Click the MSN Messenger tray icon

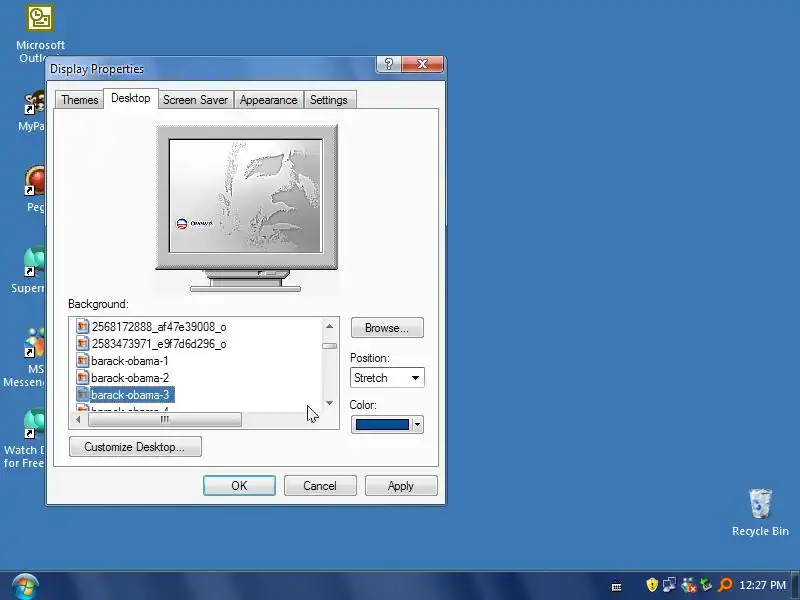(x=688, y=585)
